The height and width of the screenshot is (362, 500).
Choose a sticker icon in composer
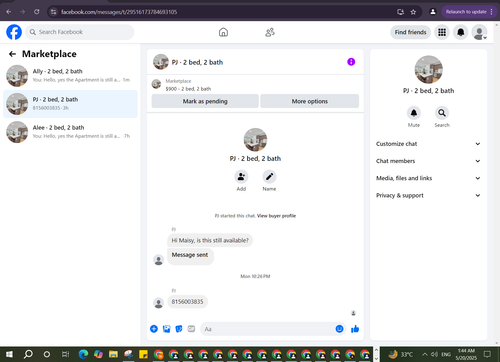pos(179,329)
